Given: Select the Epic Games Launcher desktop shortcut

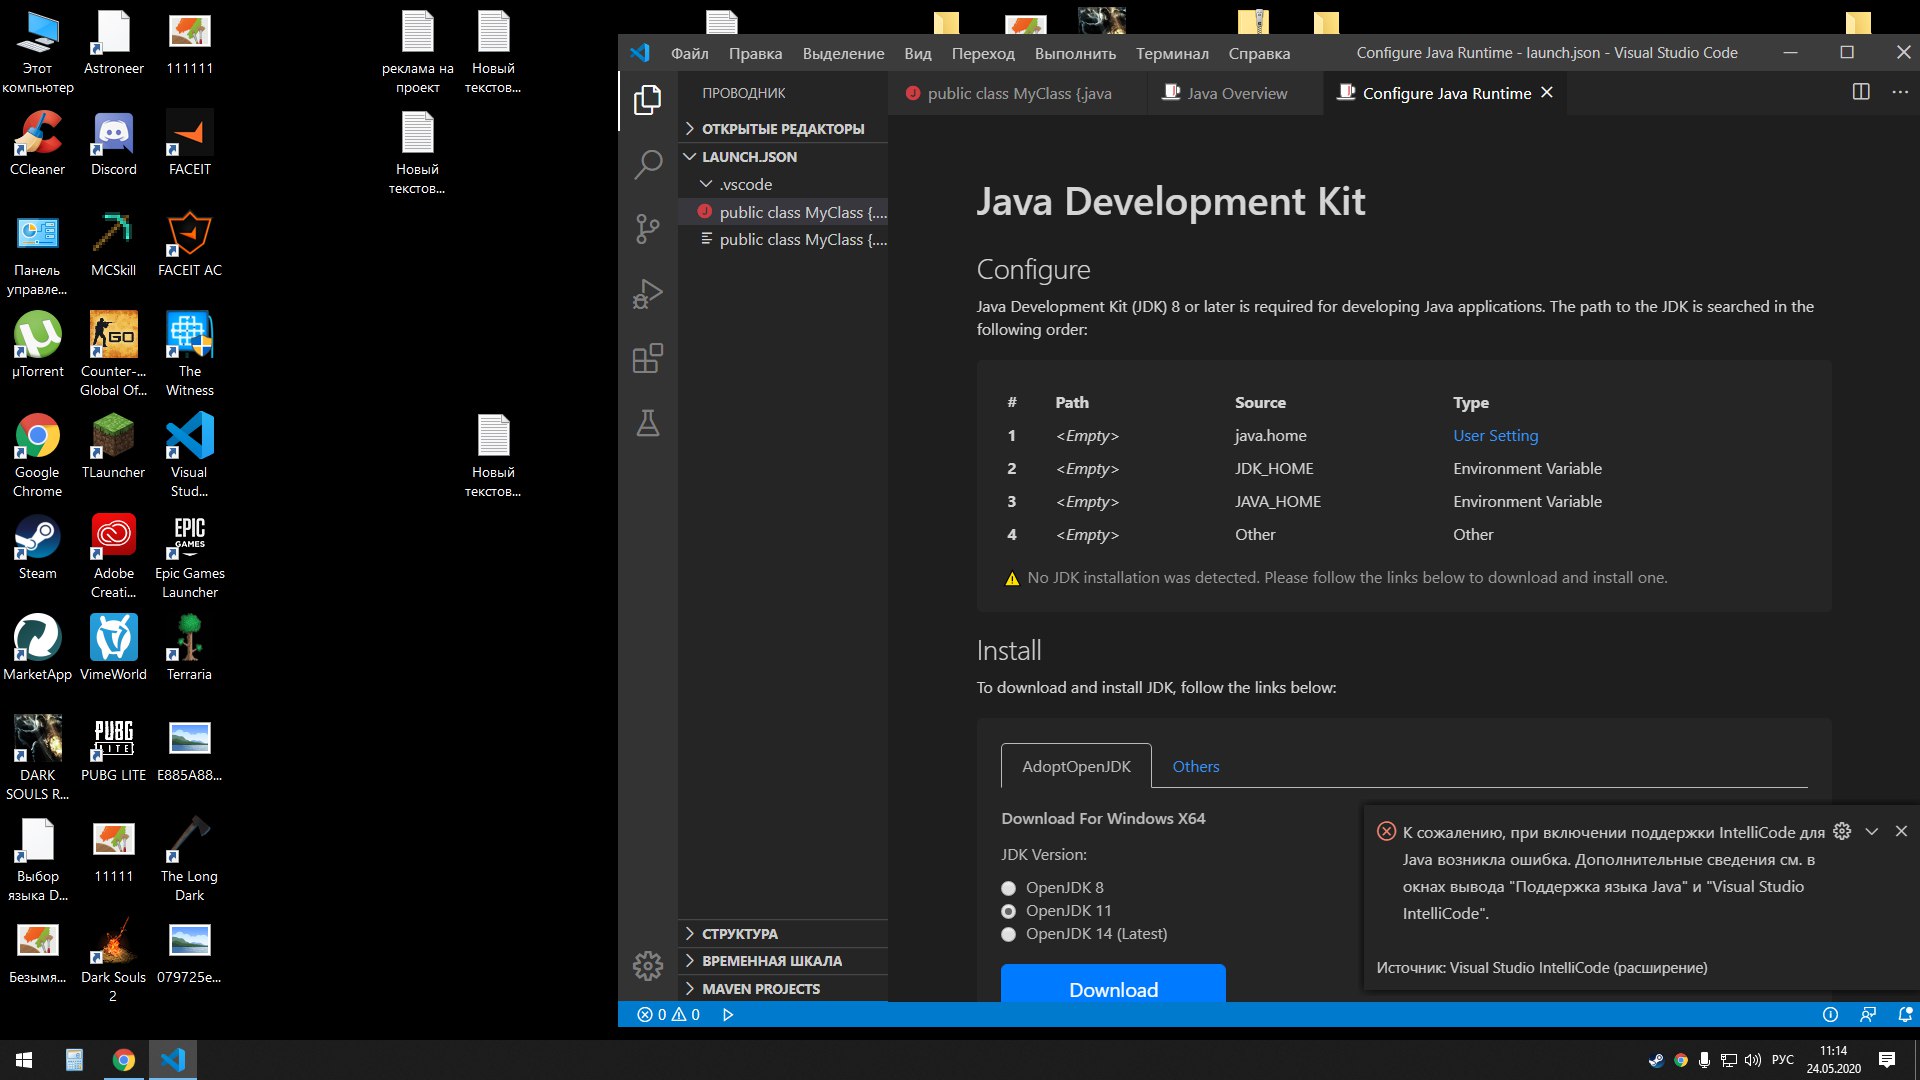Looking at the screenshot, I should [189, 557].
